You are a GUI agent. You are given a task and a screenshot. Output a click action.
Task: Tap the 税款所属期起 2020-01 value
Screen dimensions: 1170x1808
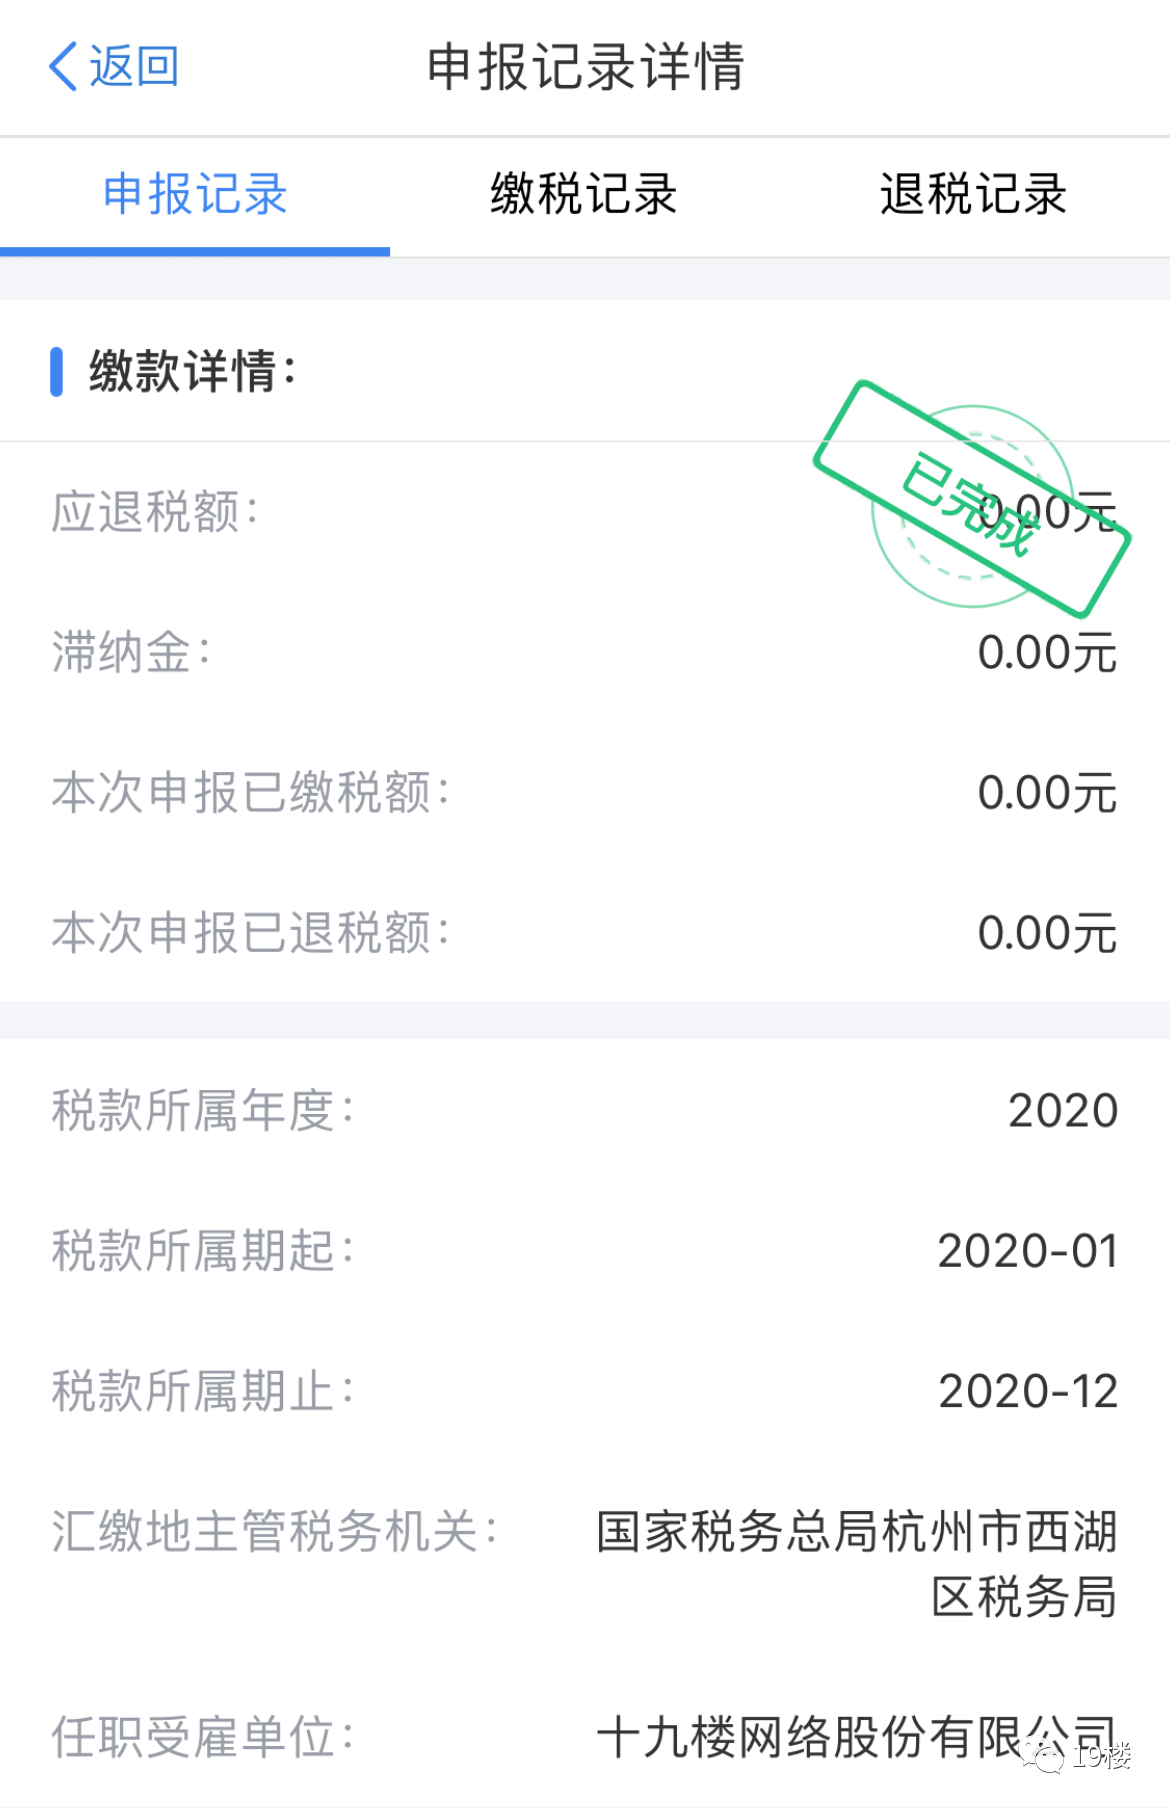(x=1028, y=1251)
